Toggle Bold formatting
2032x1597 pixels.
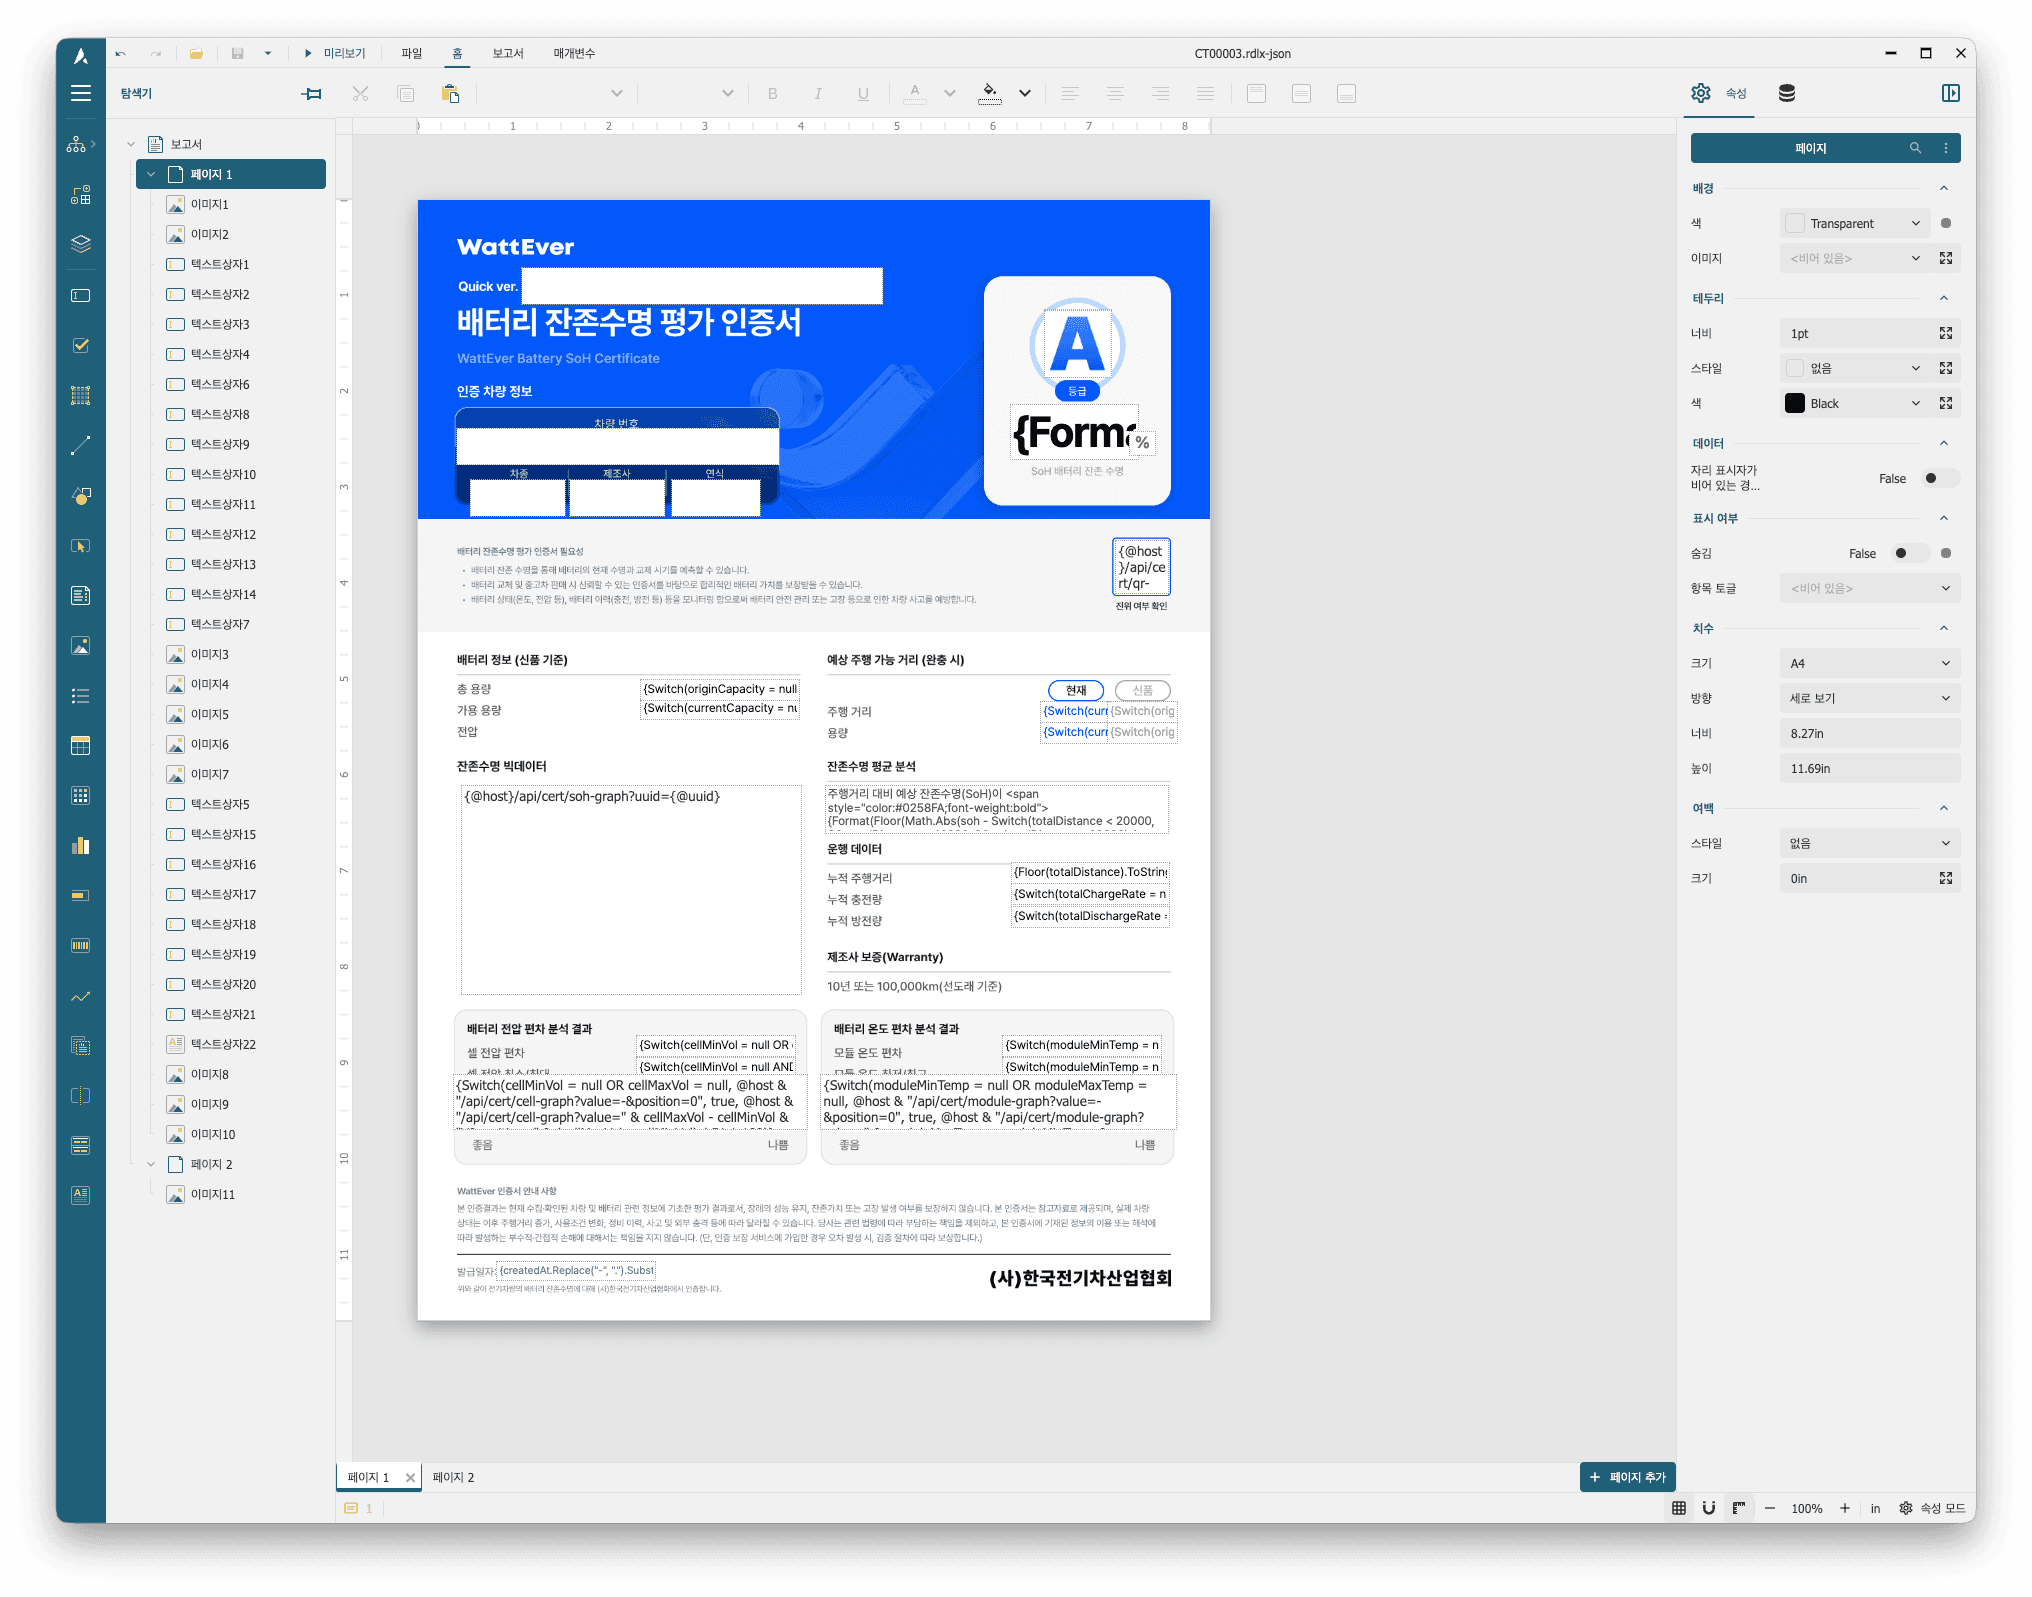coord(772,93)
